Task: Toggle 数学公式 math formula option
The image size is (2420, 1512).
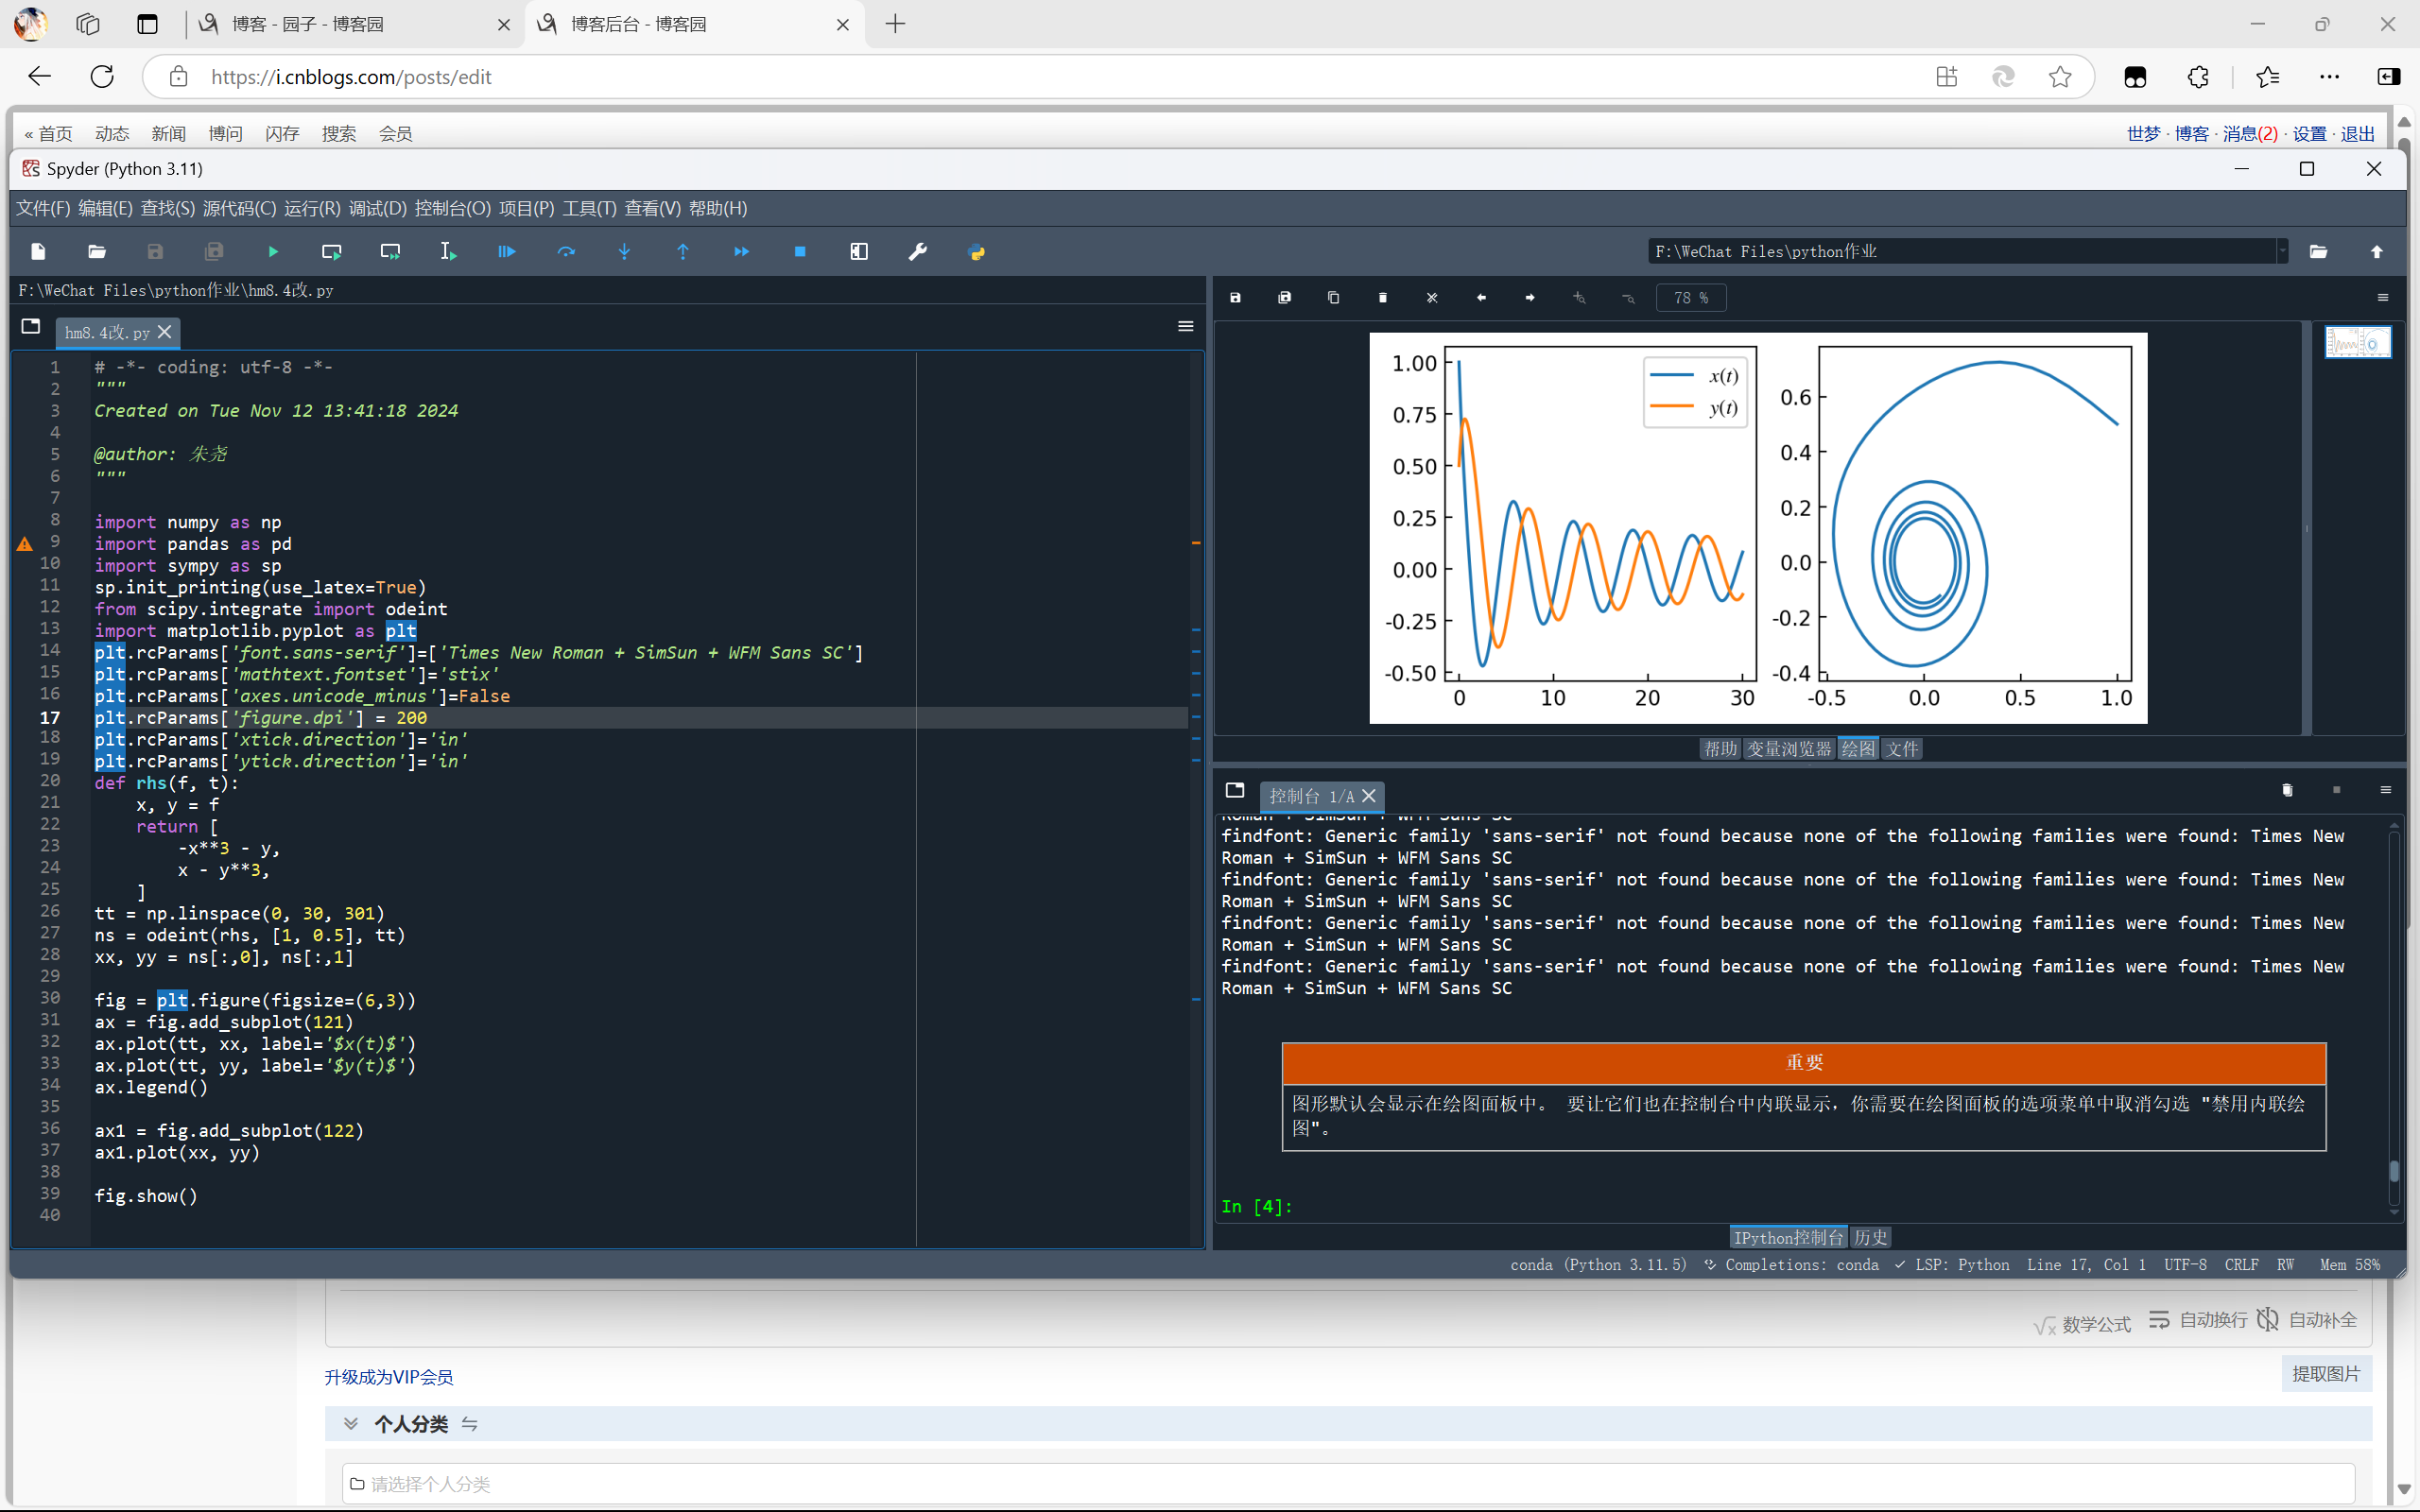Action: 2082,1324
